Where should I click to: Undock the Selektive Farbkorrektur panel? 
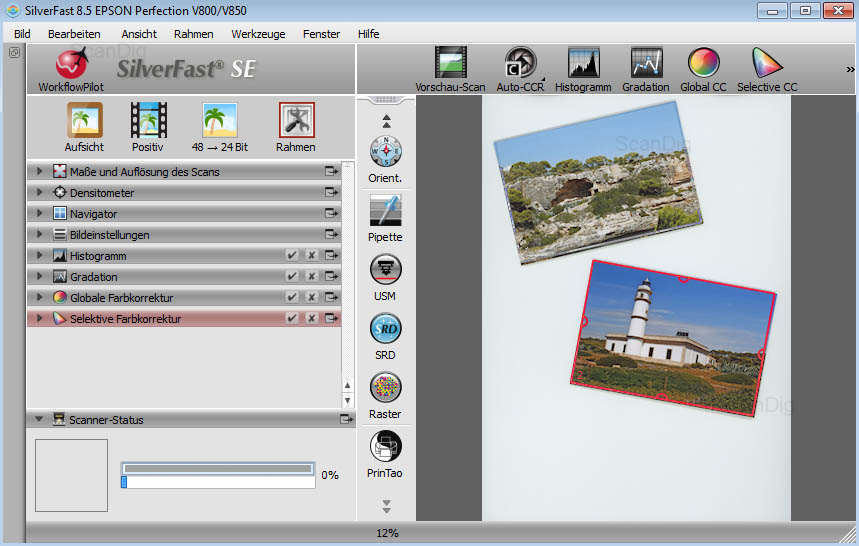[331, 318]
